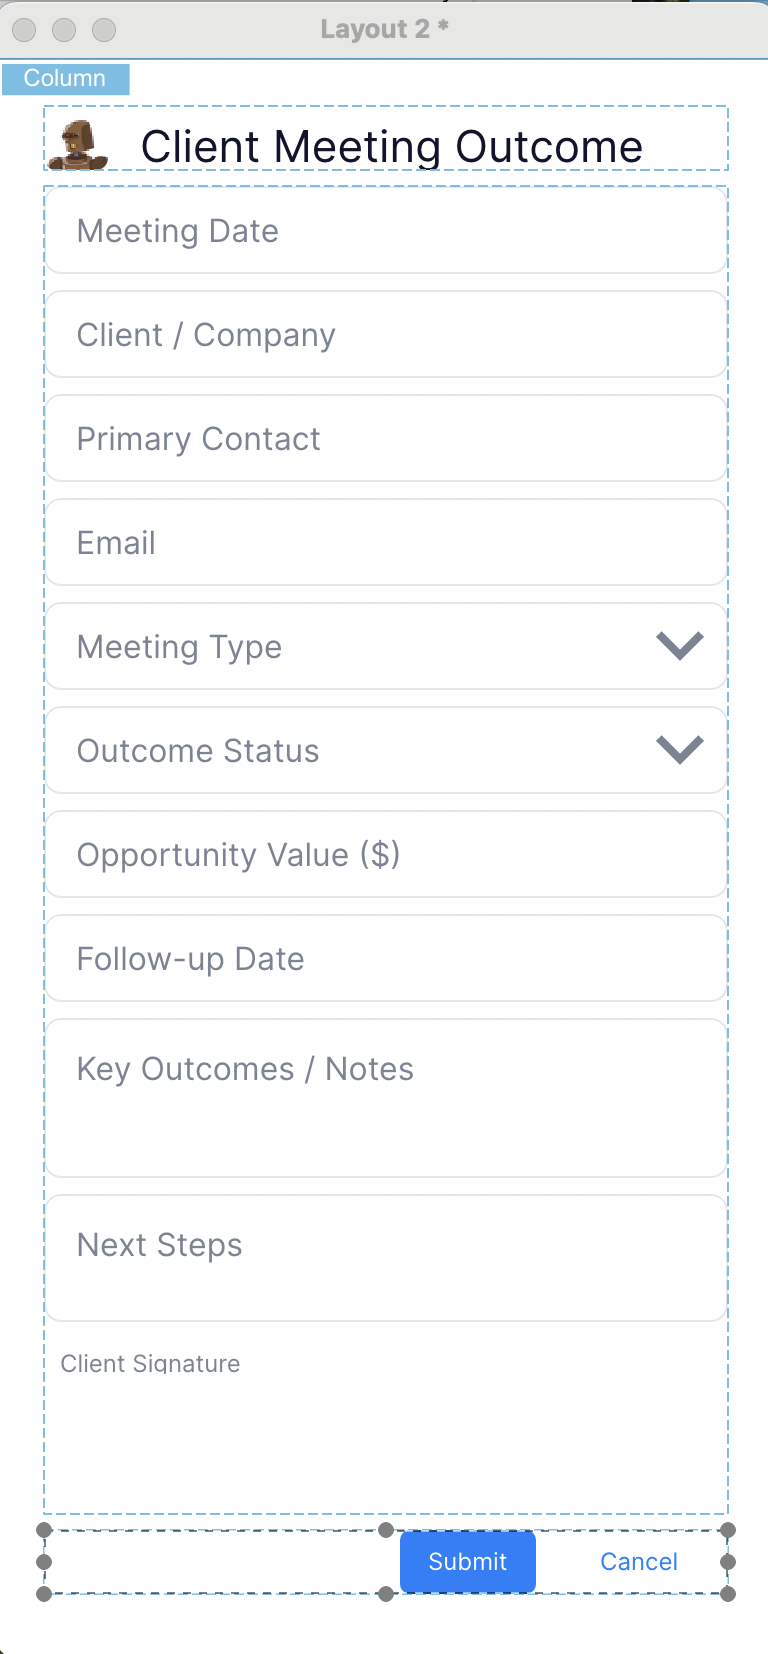The image size is (768, 1654).
Task: Select the Primary Contact input
Action: 385,439
